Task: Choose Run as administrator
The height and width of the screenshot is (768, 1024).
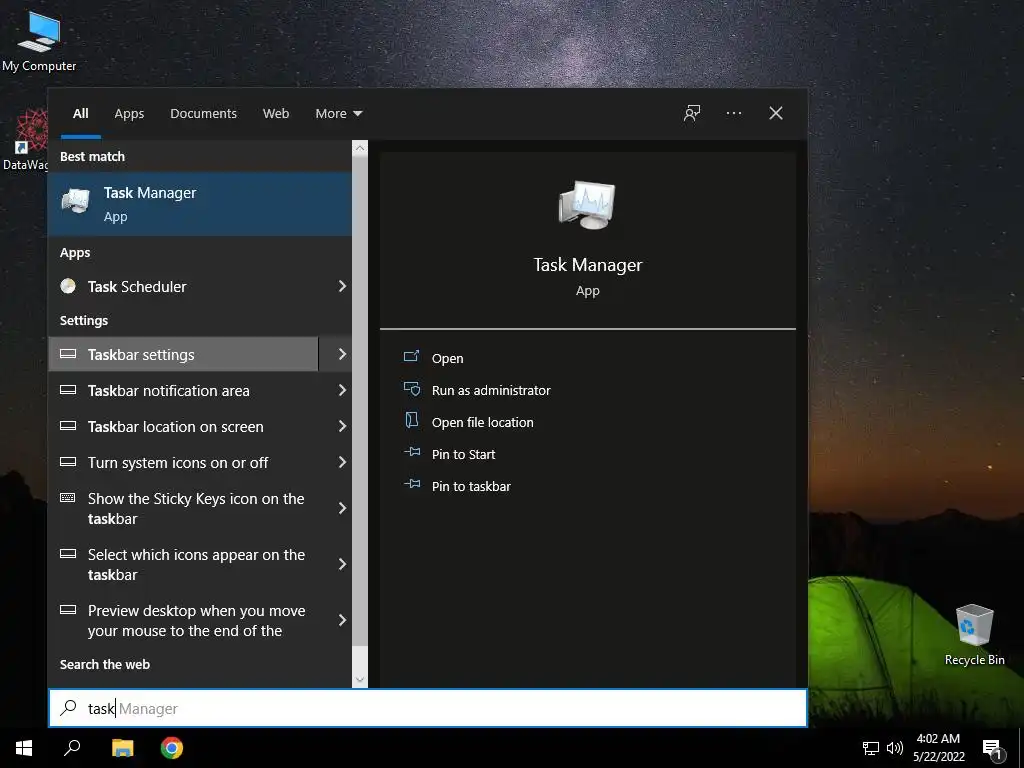Action: pos(491,390)
